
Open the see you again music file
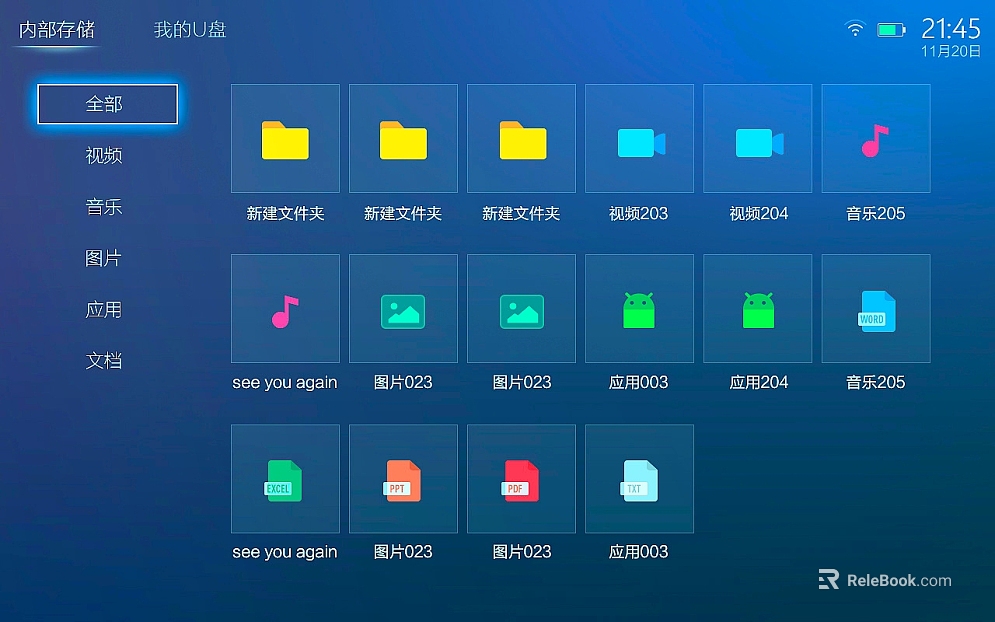pos(285,309)
